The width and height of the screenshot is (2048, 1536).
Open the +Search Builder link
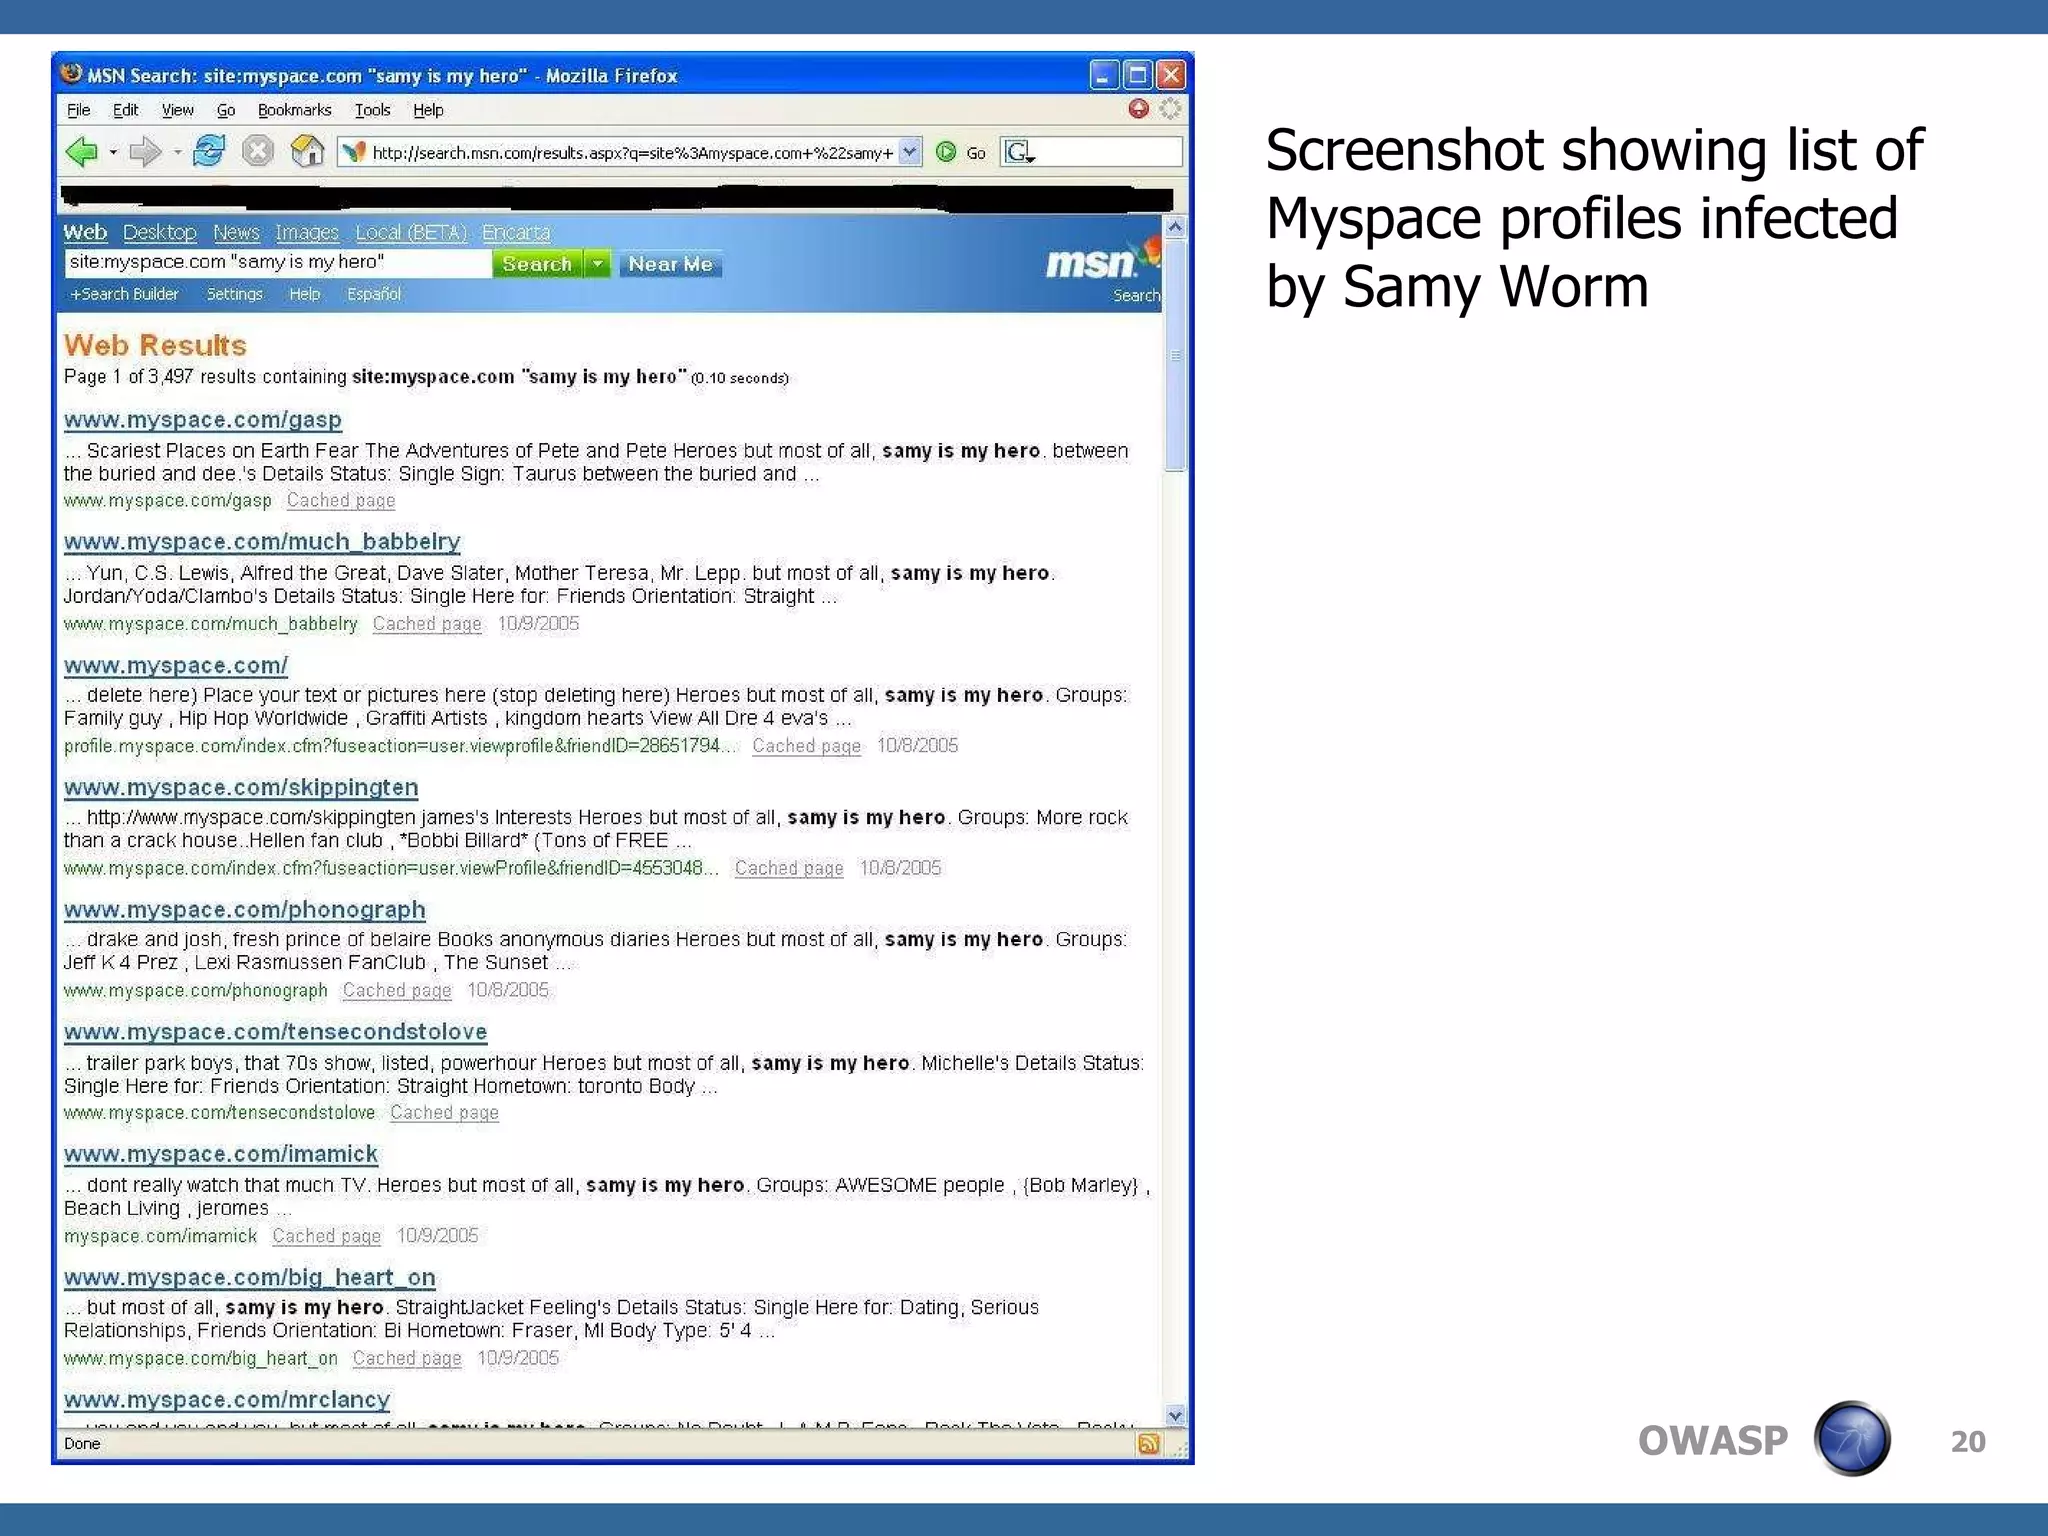point(124,294)
